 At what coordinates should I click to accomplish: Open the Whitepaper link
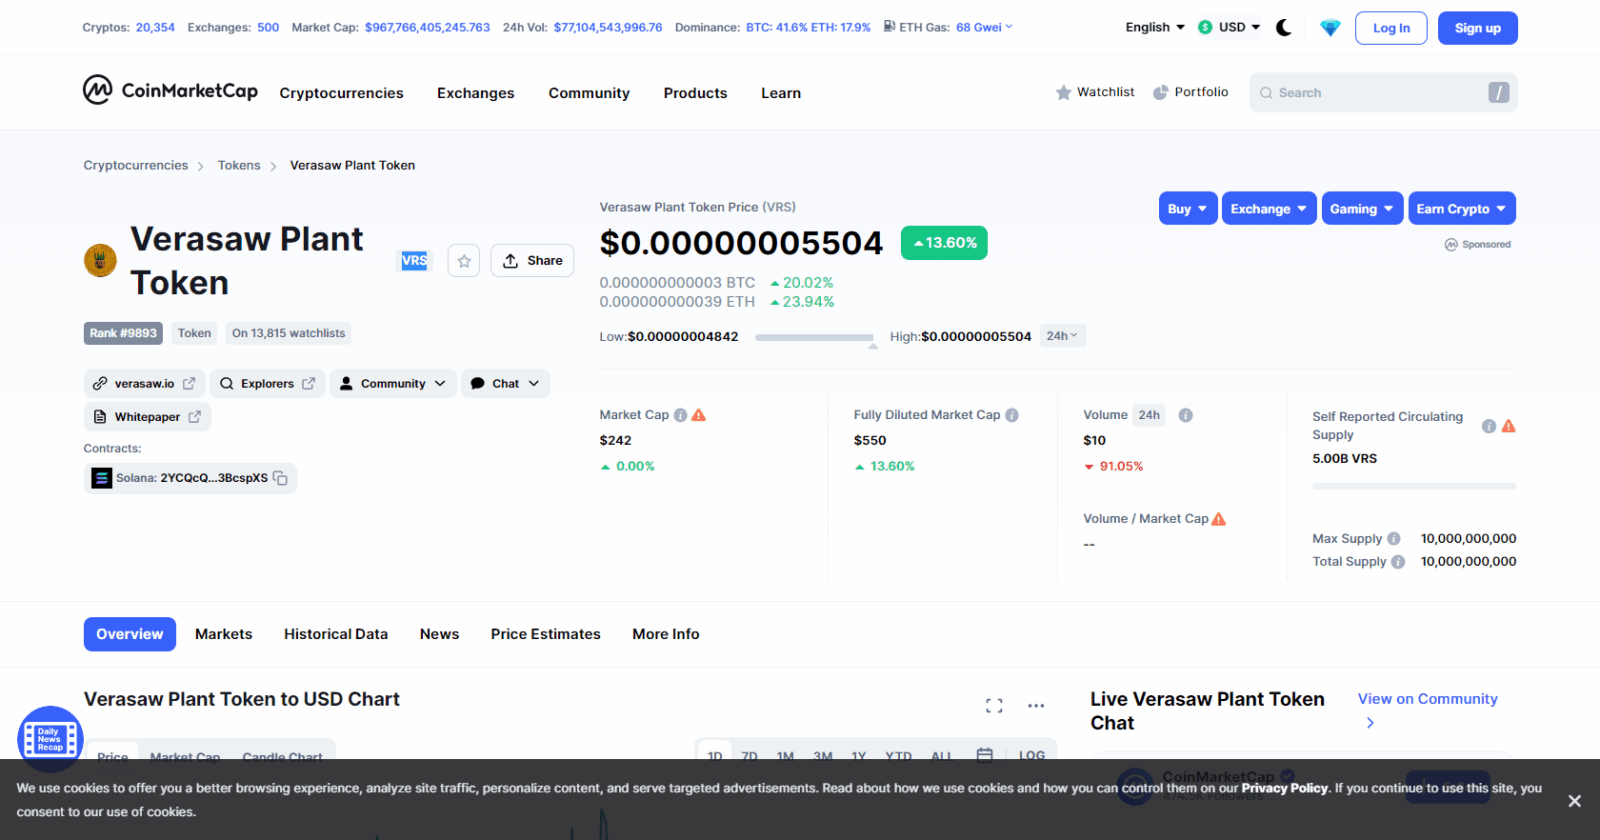pyautogui.click(x=147, y=417)
